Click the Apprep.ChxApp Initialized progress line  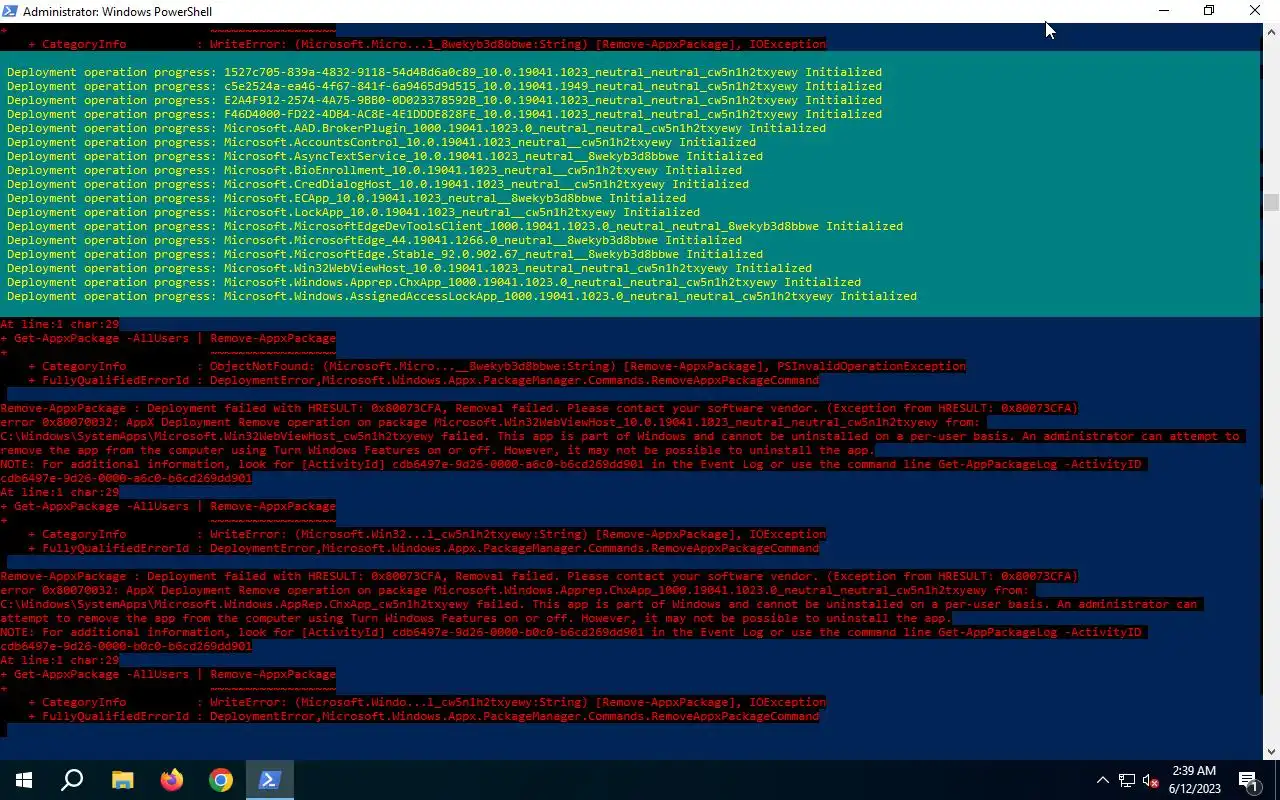[x=434, y=282]
